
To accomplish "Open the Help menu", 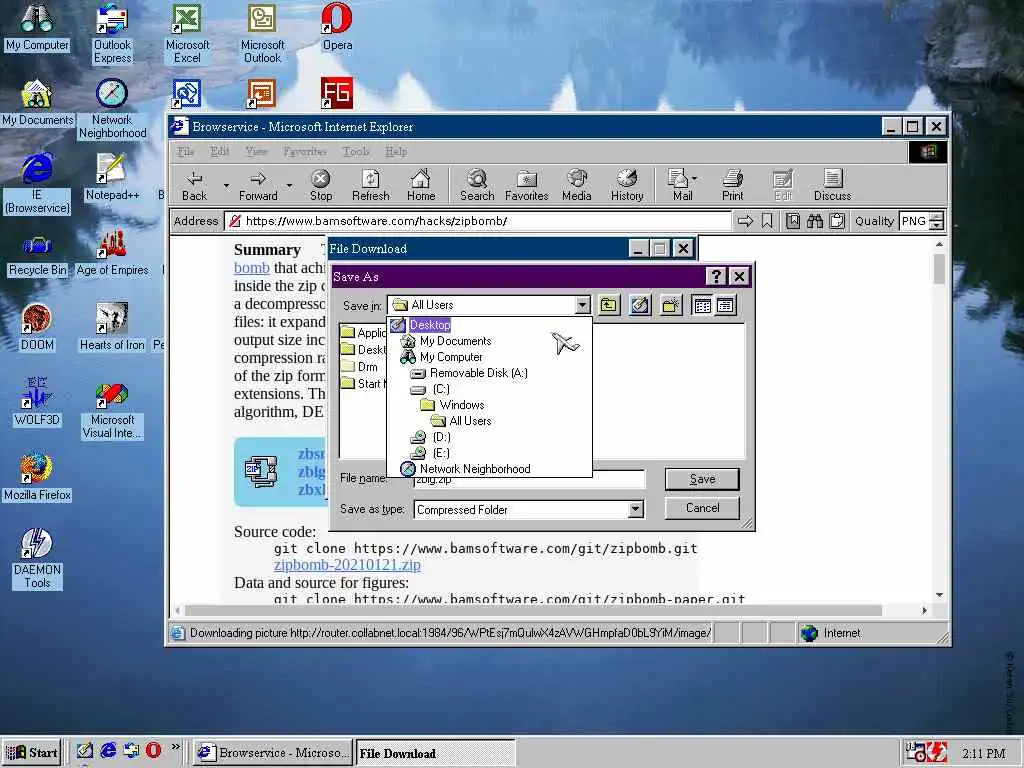I will click(396, 152).
